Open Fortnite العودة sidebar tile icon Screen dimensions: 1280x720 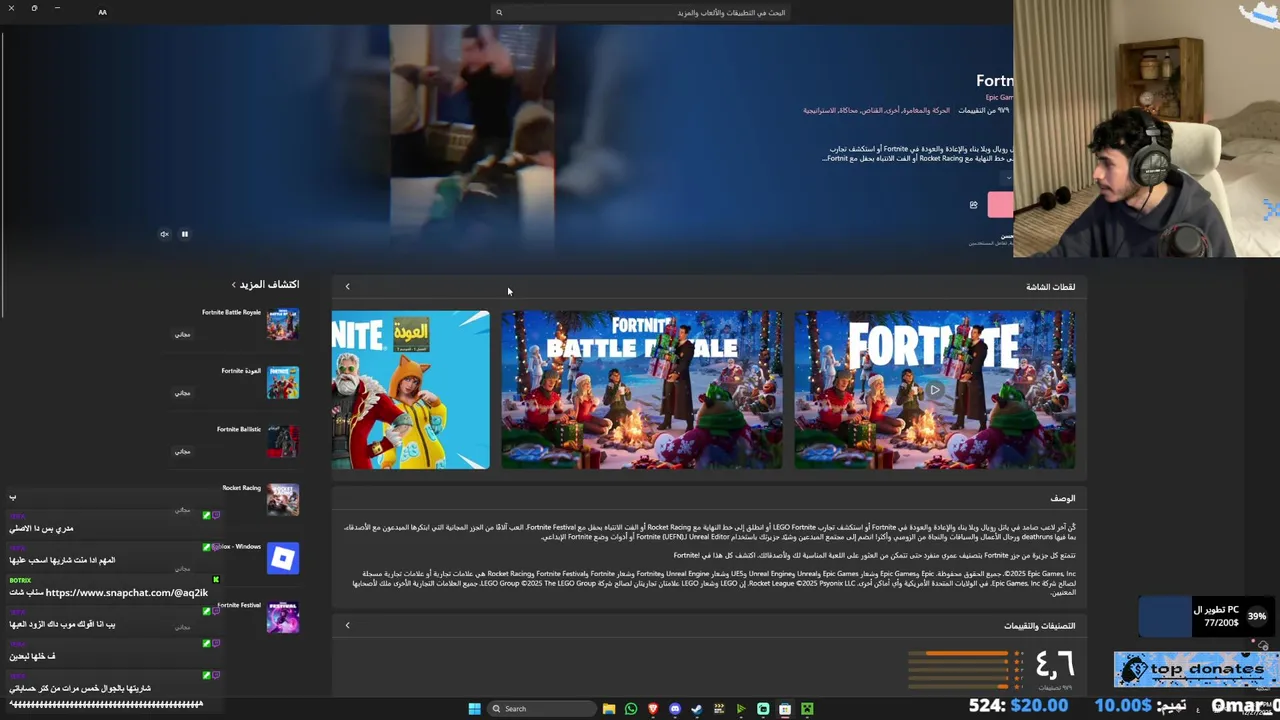pyautogui.click(x=283, y=383)
